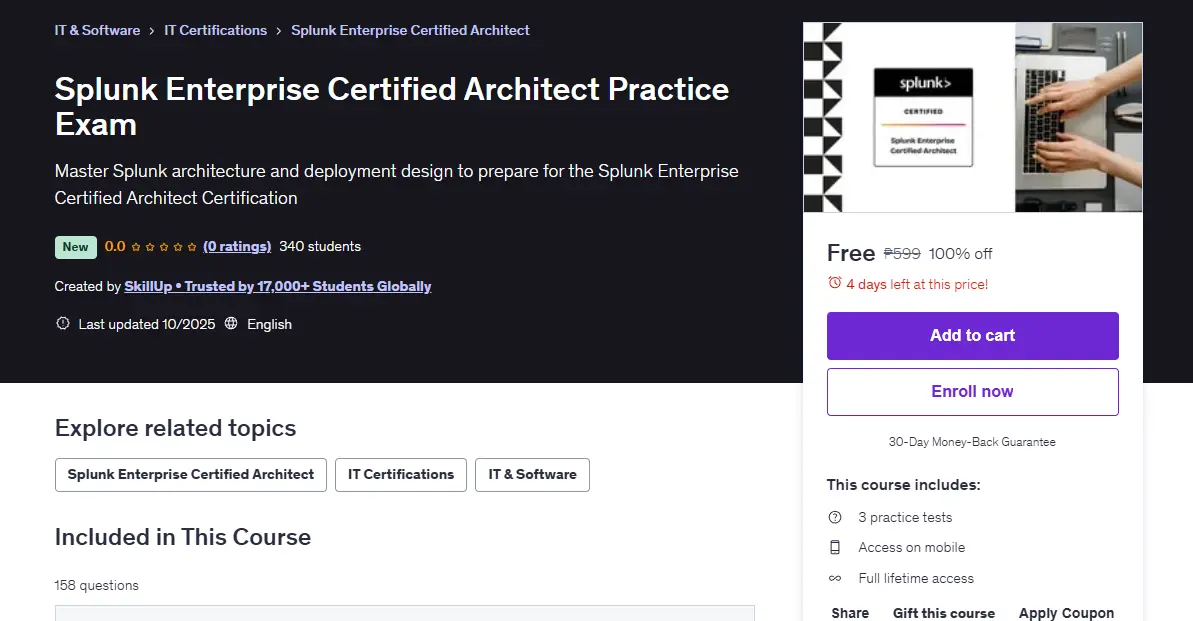Click the struck-through ₱599 original price

click(x=902, y=253)
